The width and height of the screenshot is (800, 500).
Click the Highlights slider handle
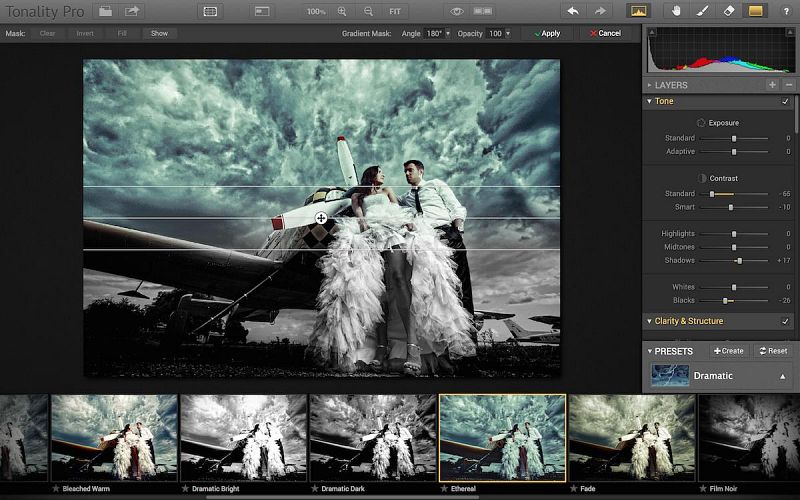point(734,234)
